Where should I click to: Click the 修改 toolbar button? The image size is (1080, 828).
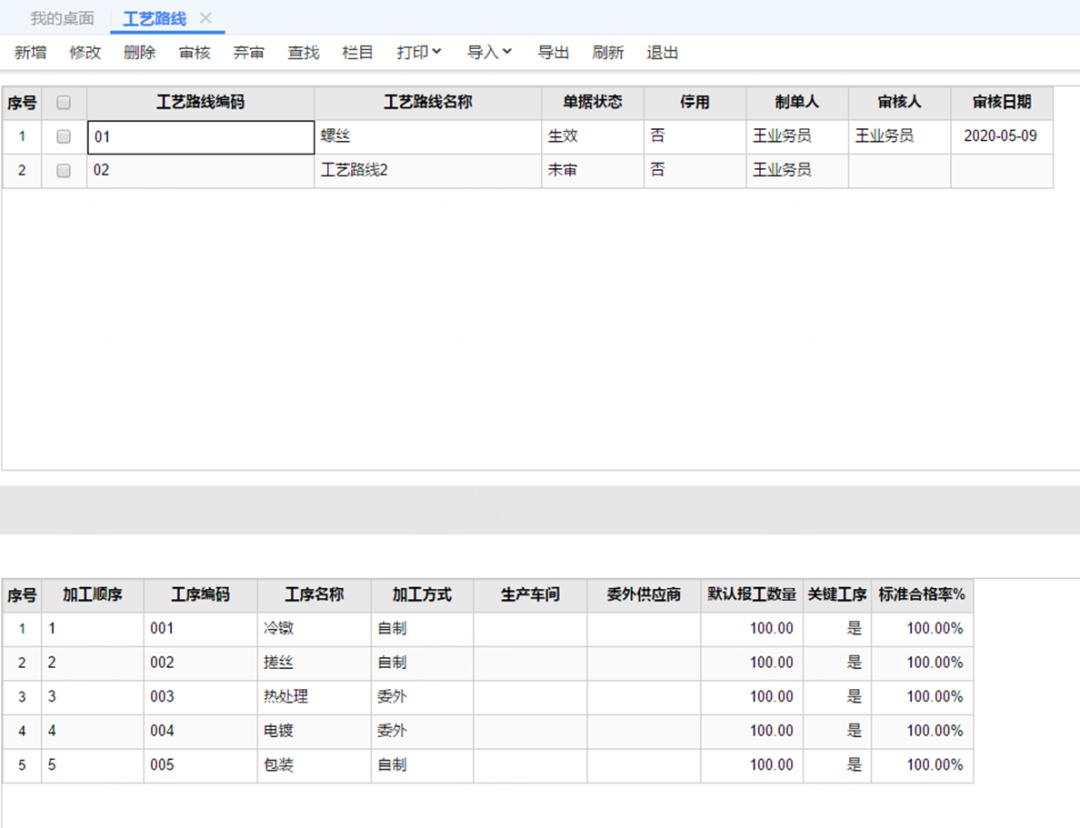85,52
